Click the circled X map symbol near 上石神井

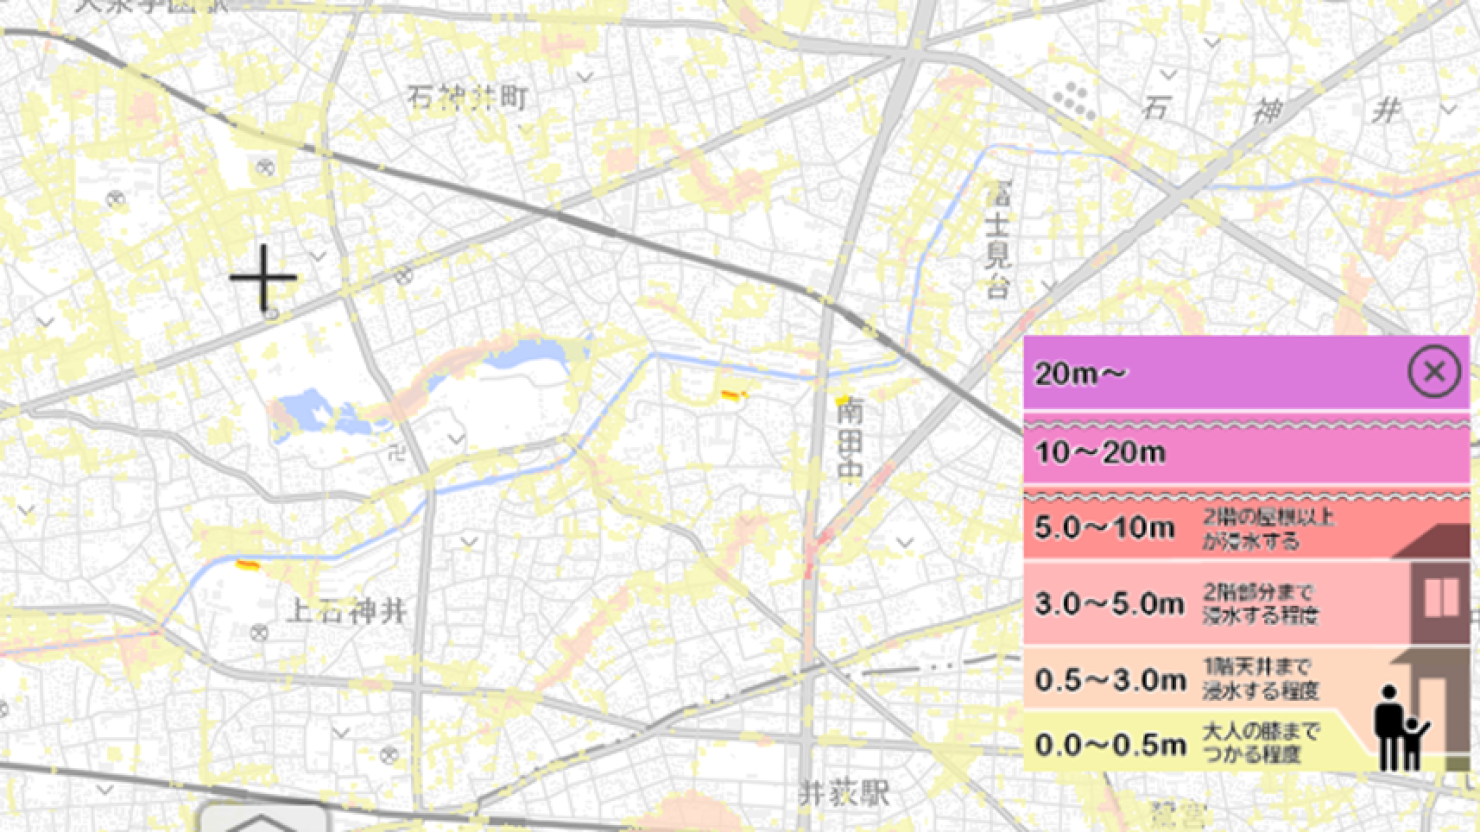pyautogui.click(x=258, y=633)
